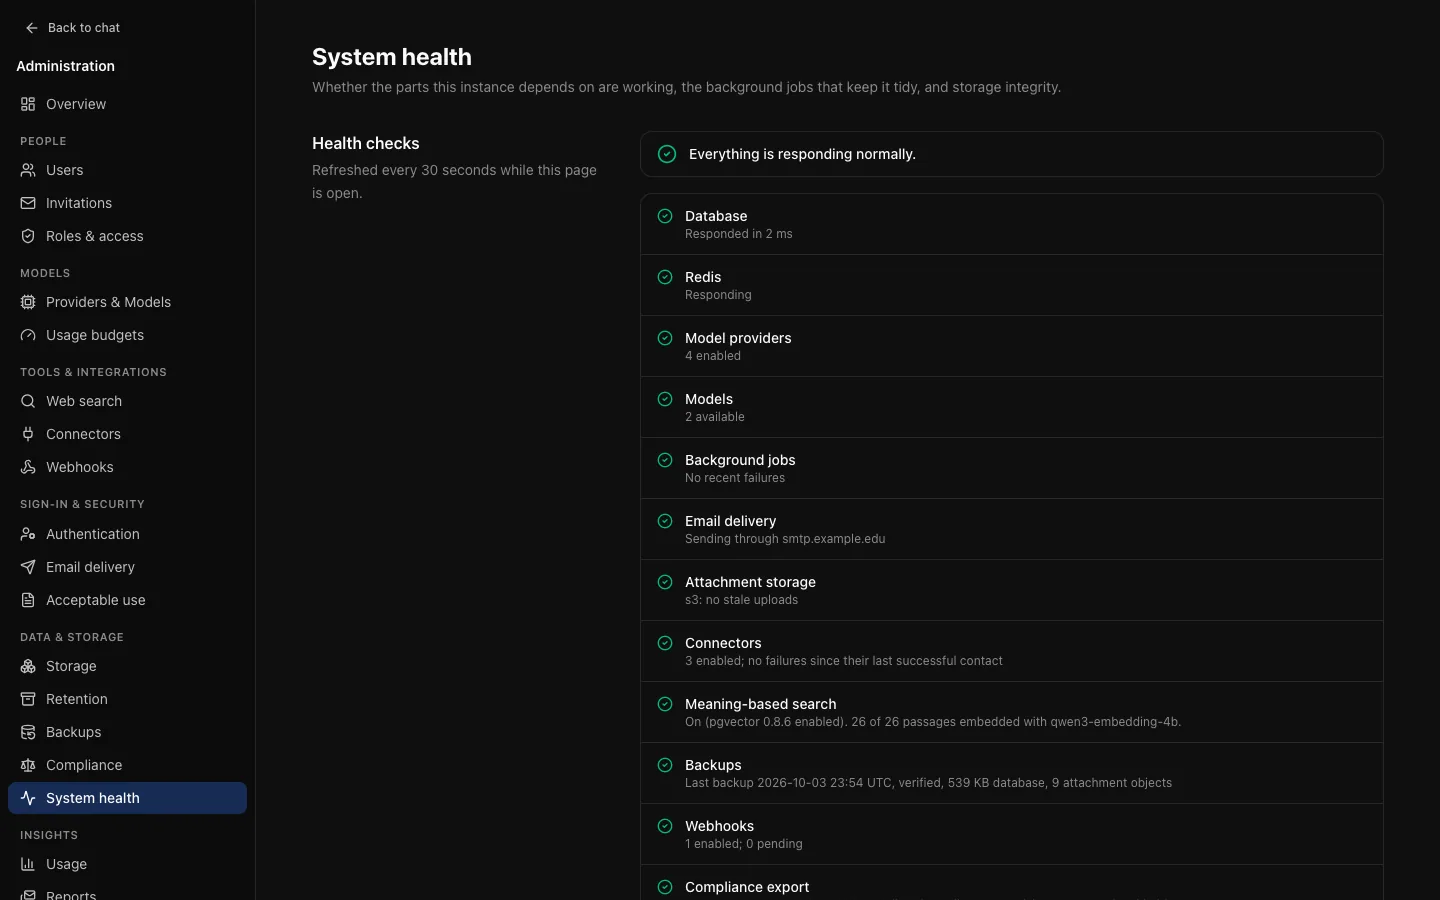The height and width of the screenshot is (900, 1440).
Task: Click the Backups database icon in the sidebar
Action: point(28,732)
